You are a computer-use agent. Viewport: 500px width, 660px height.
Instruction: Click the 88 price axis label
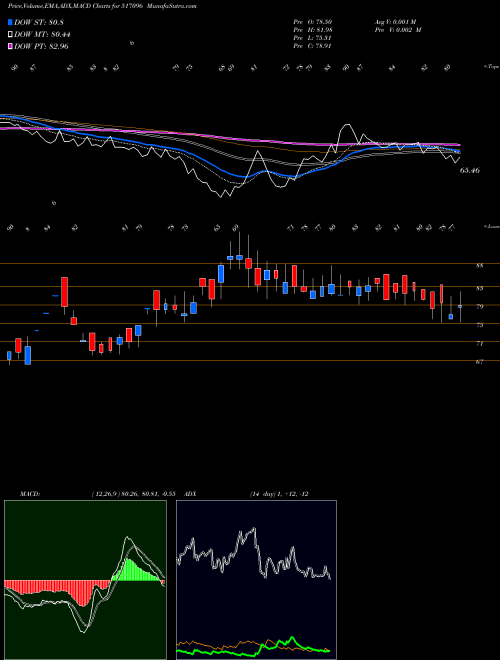[x=480, y=266]
